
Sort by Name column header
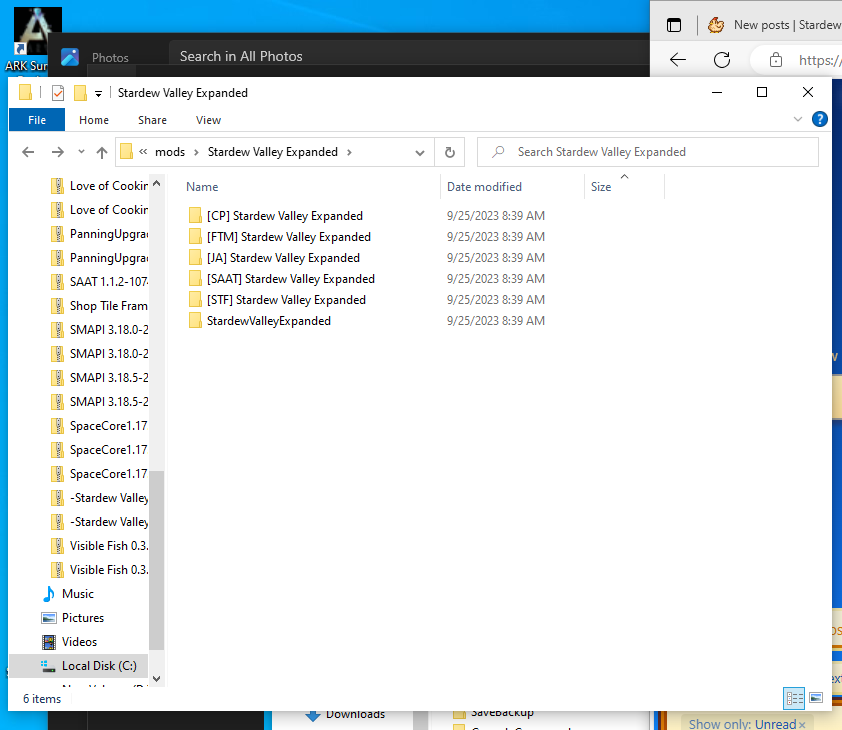202,187
